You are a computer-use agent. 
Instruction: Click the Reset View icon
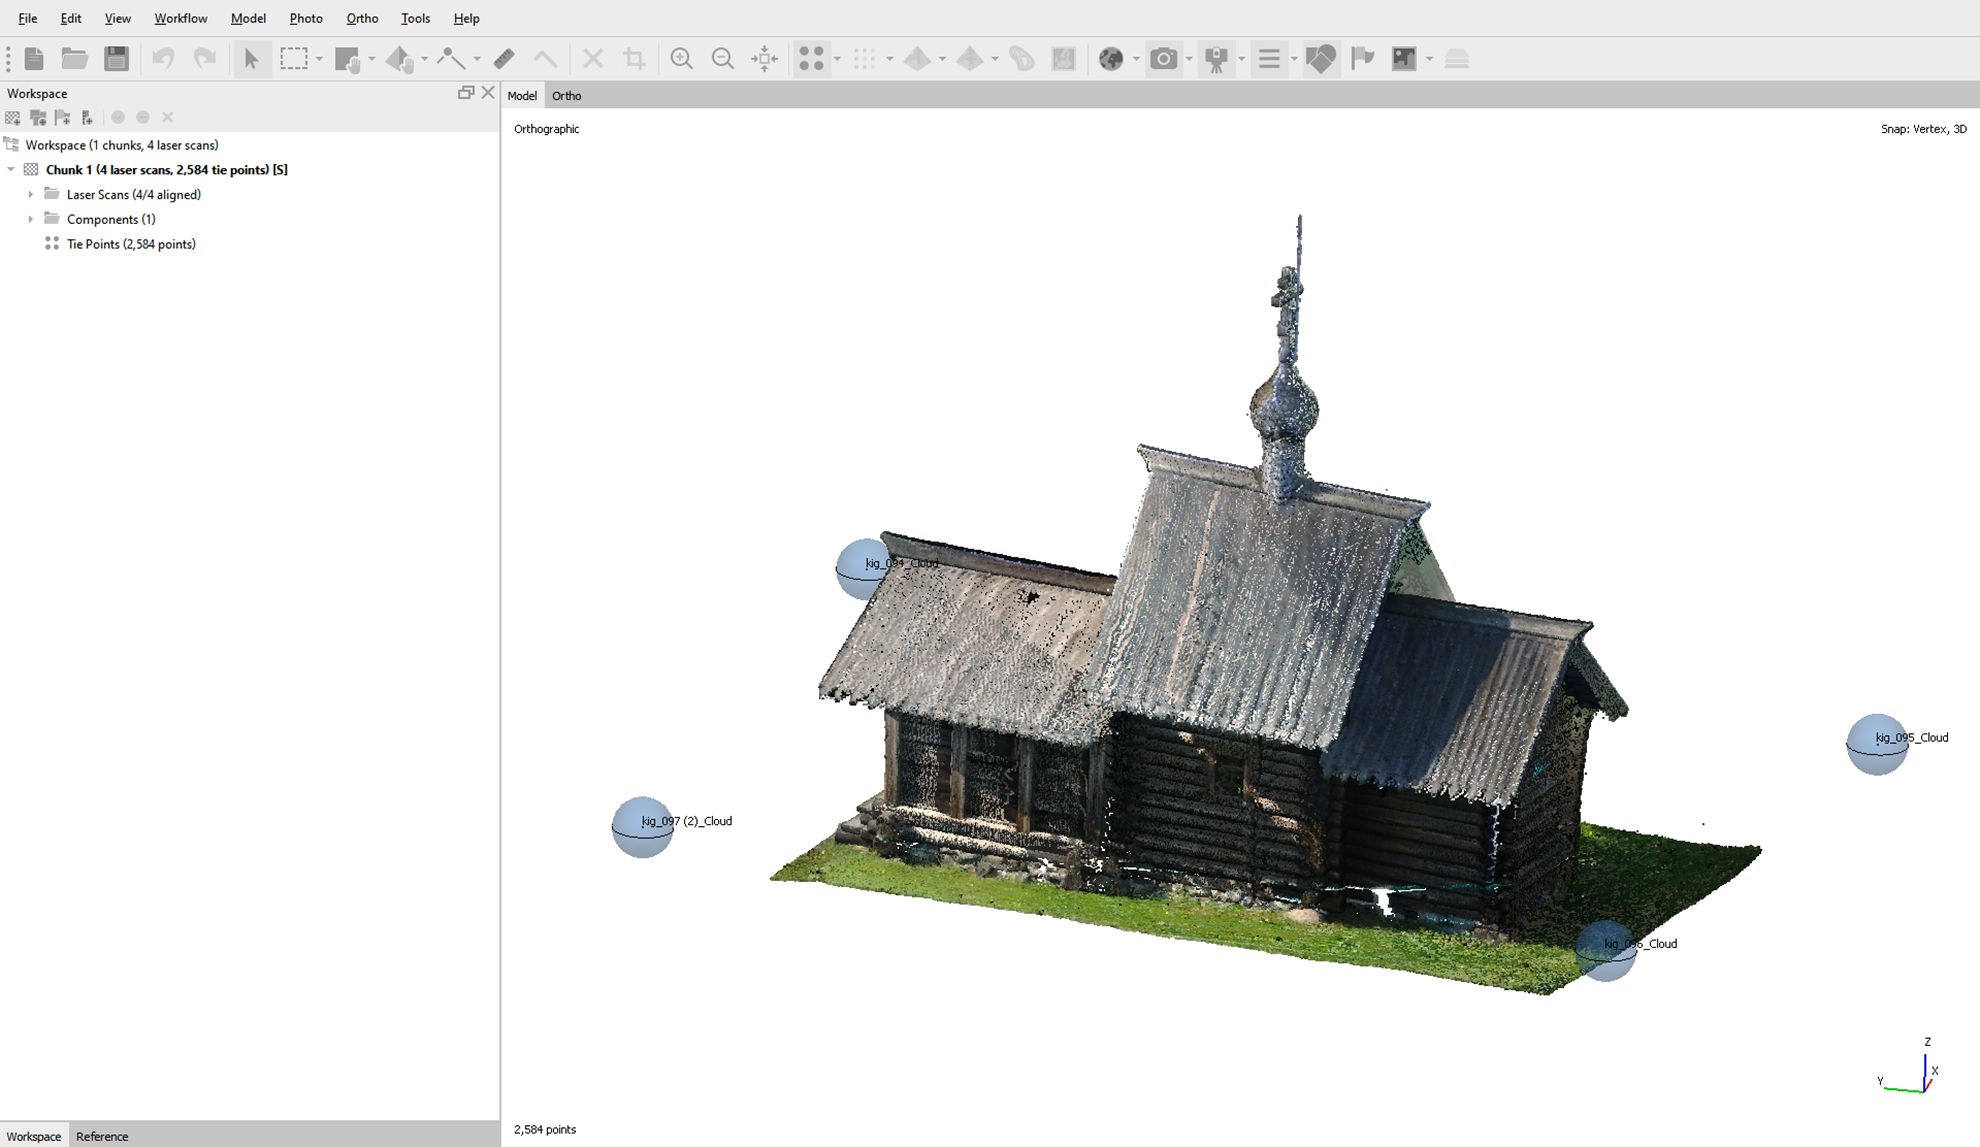(x=765, y=59)
